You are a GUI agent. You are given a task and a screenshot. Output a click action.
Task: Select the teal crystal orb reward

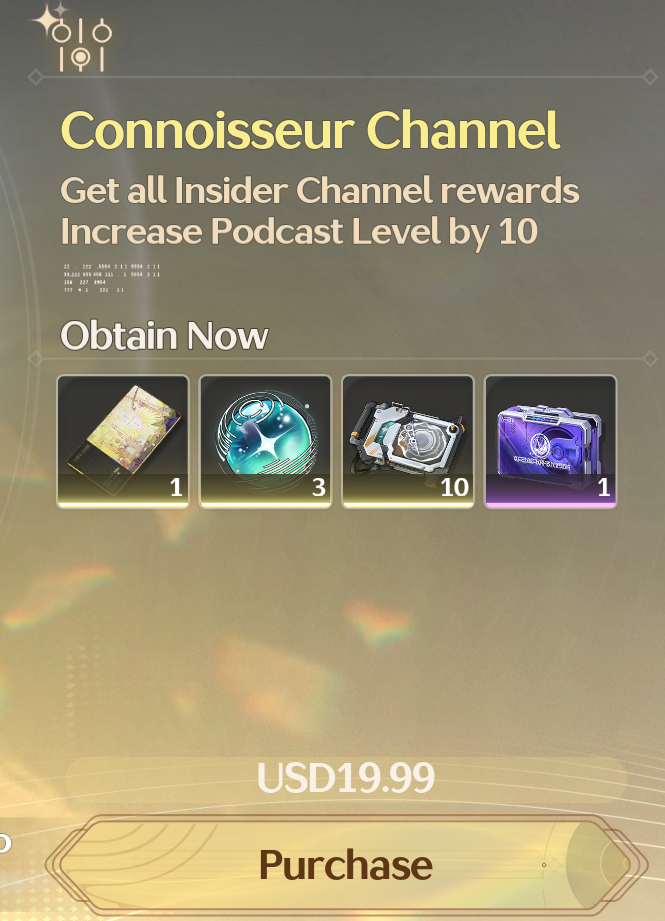coord(266,442)
